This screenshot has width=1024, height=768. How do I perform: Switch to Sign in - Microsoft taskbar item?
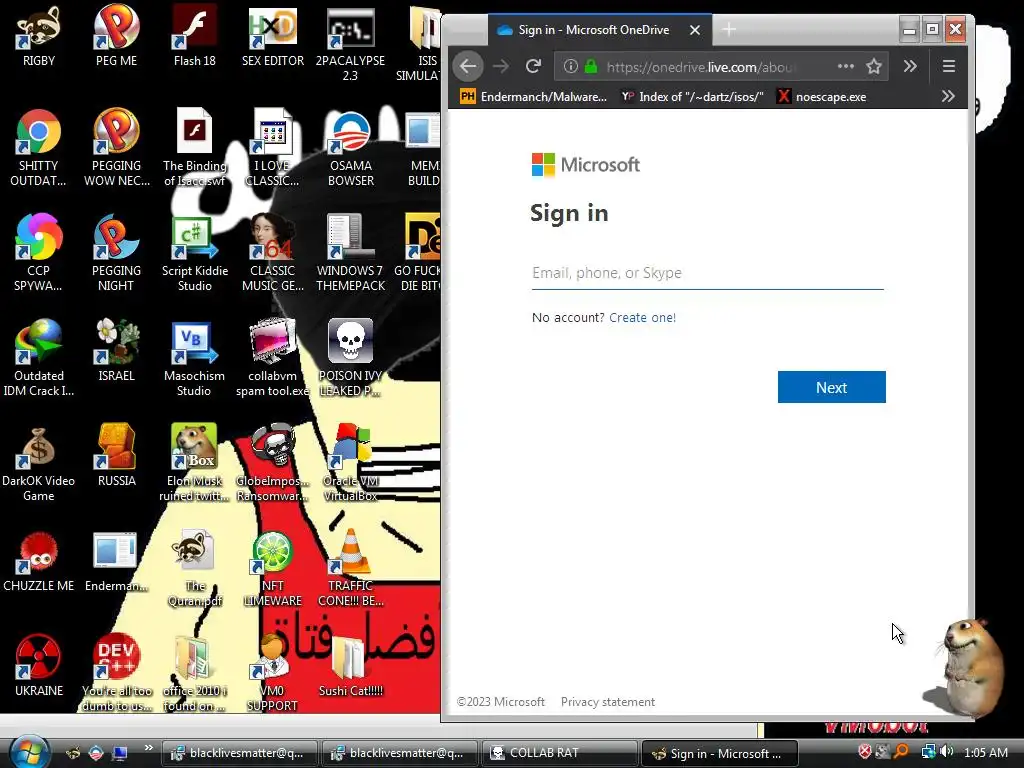719,753
